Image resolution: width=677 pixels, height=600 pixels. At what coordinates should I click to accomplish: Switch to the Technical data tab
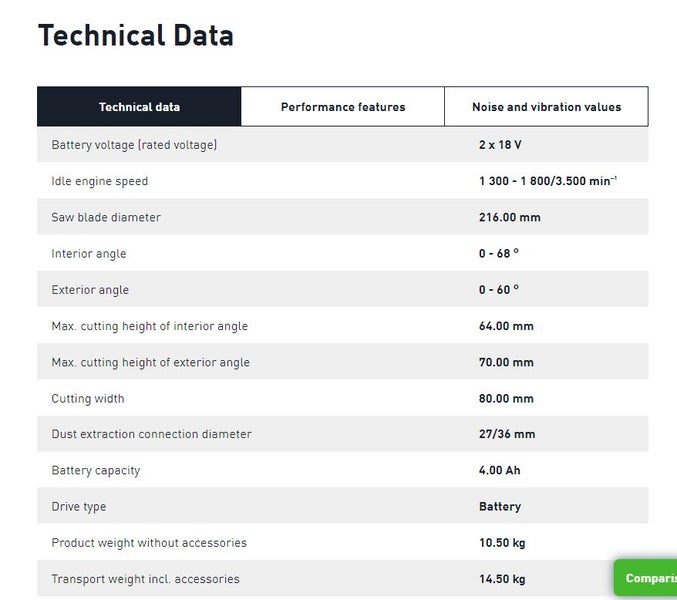139,107
